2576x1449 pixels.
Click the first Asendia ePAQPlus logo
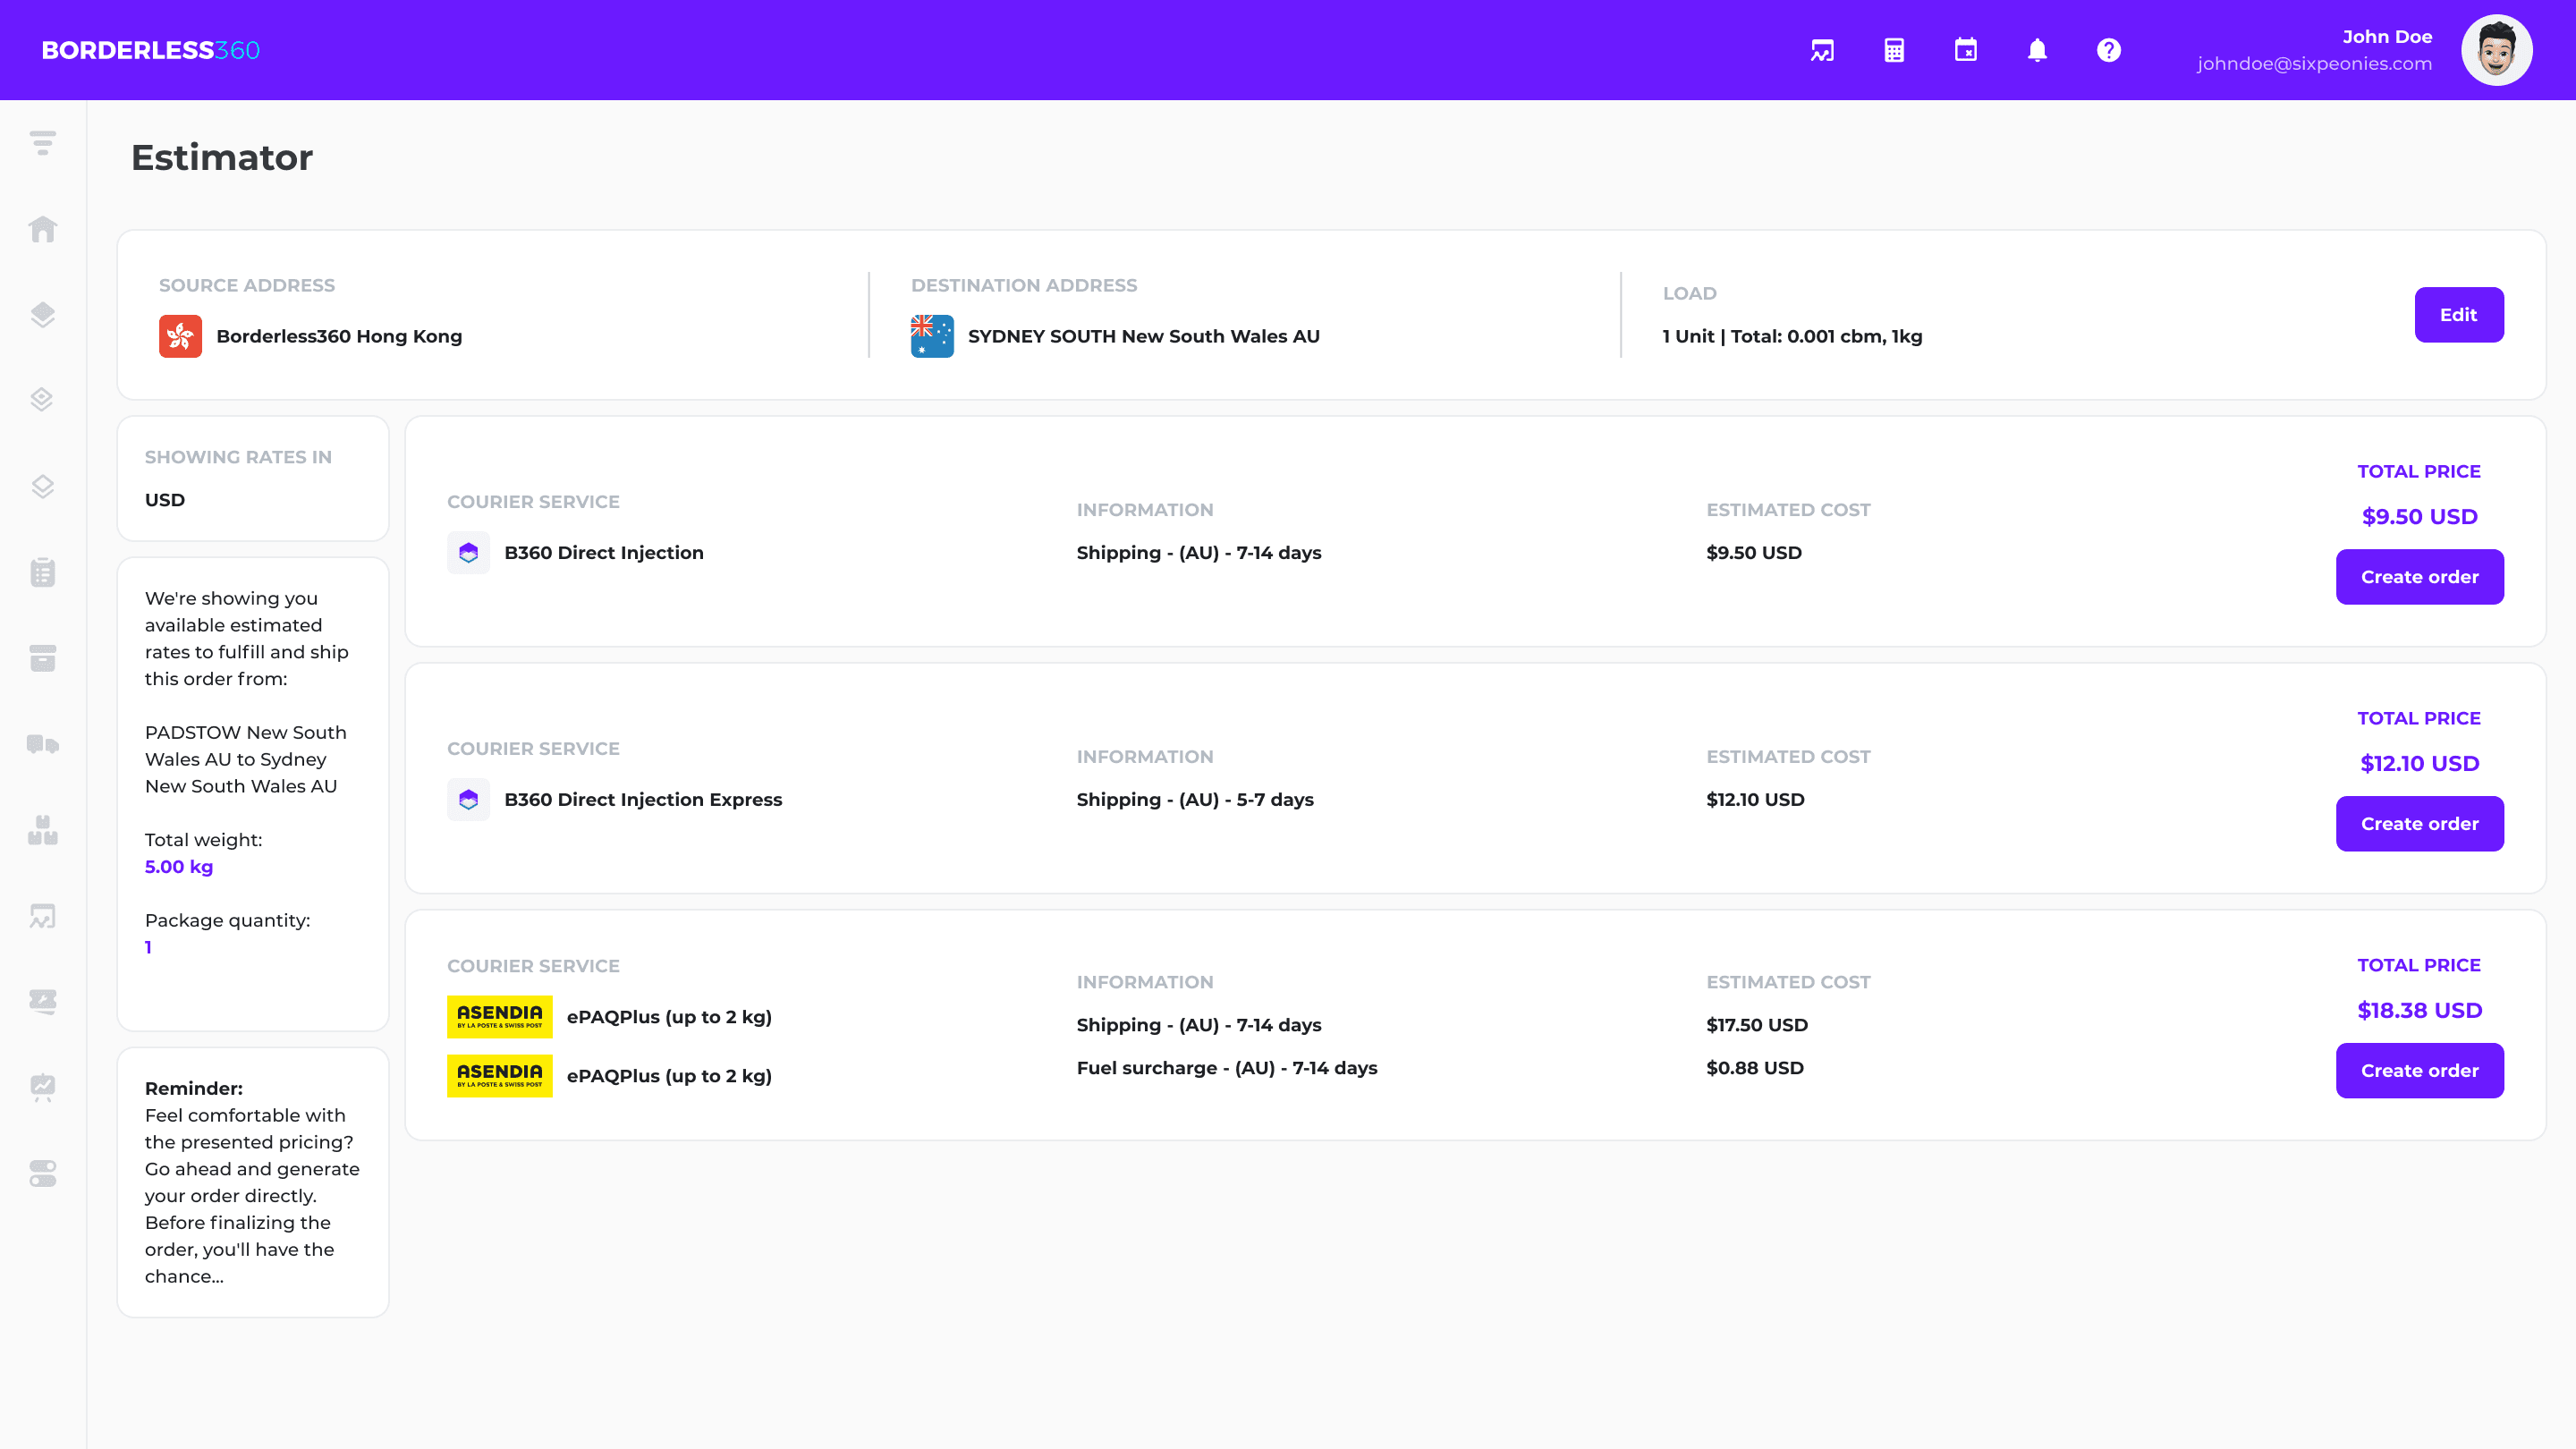(x=500, y=1017)
